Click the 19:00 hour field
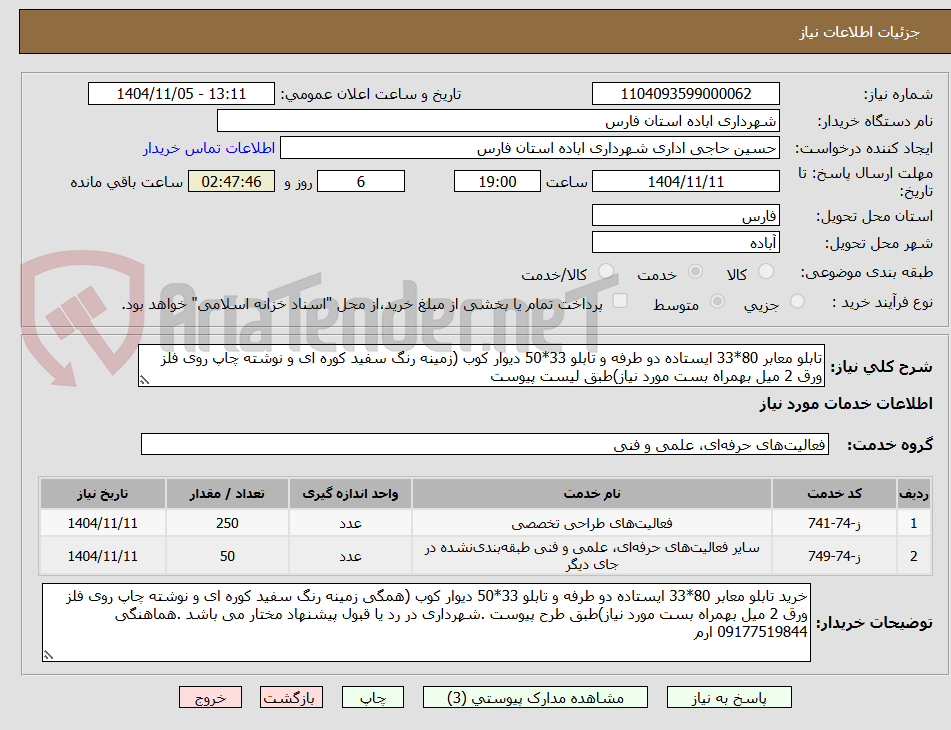 coord(497,181)
